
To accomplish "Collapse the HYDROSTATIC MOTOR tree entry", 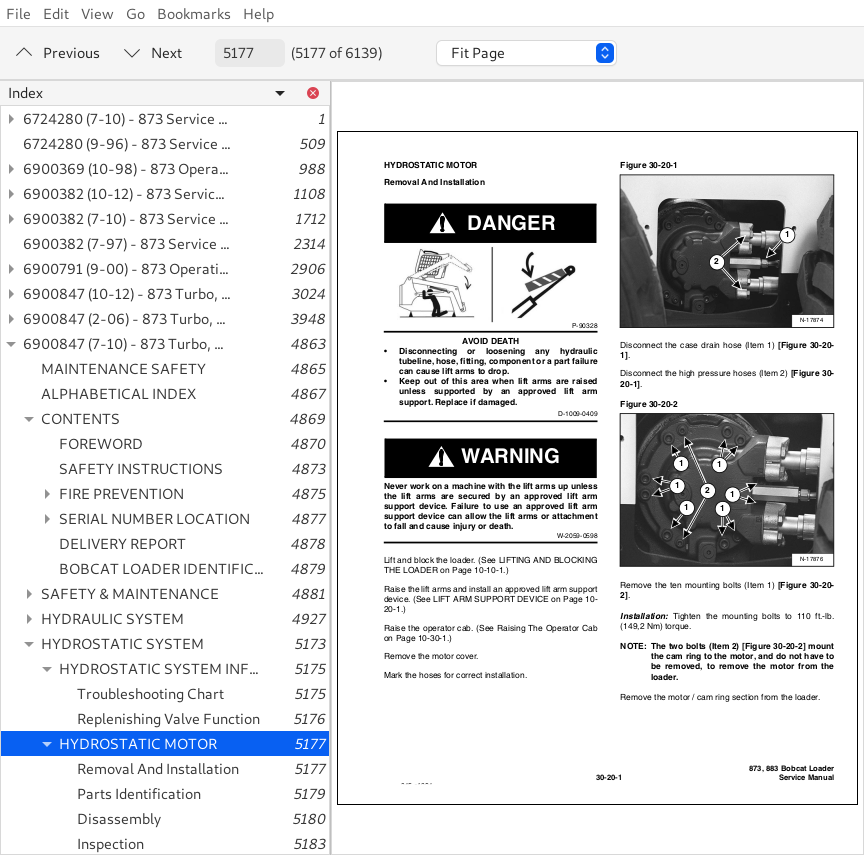I will pos(47,744).
